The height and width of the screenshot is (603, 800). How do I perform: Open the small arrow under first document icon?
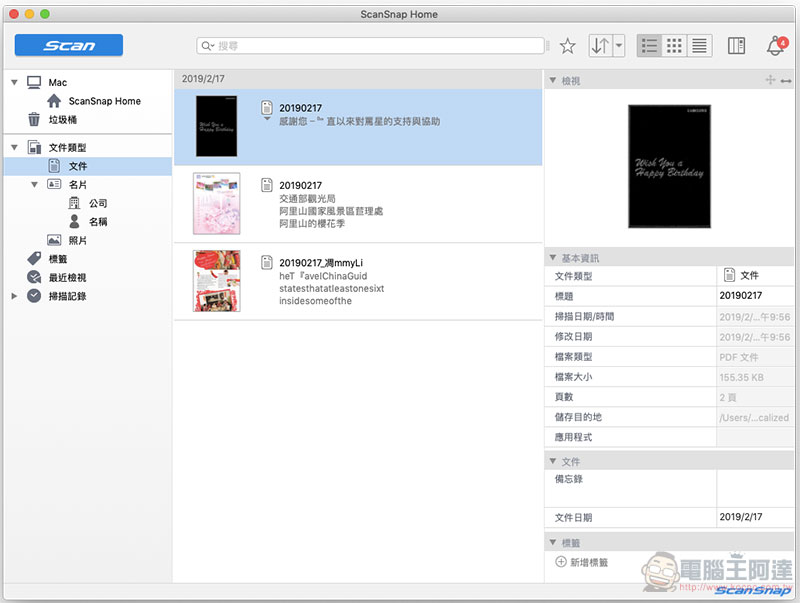266,119
